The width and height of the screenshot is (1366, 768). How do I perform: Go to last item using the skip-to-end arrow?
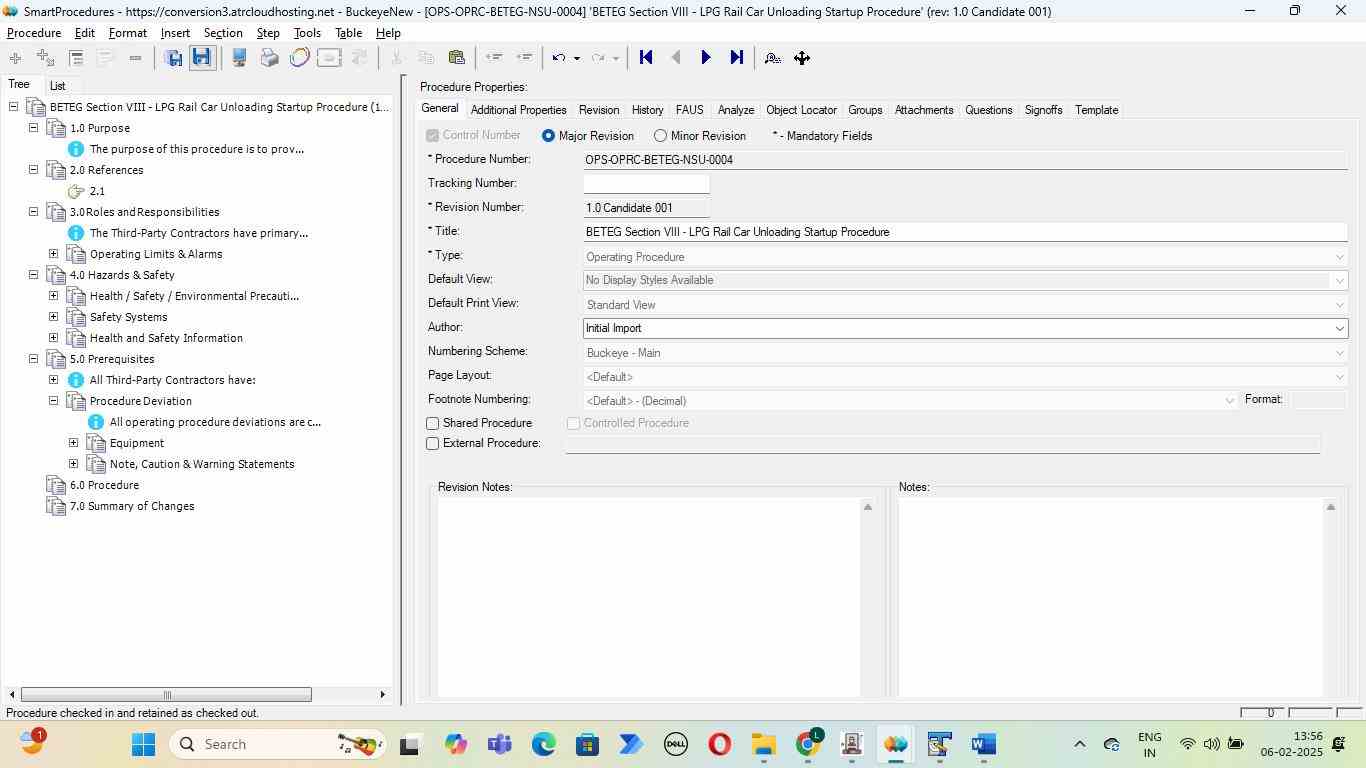coord(737,58)
